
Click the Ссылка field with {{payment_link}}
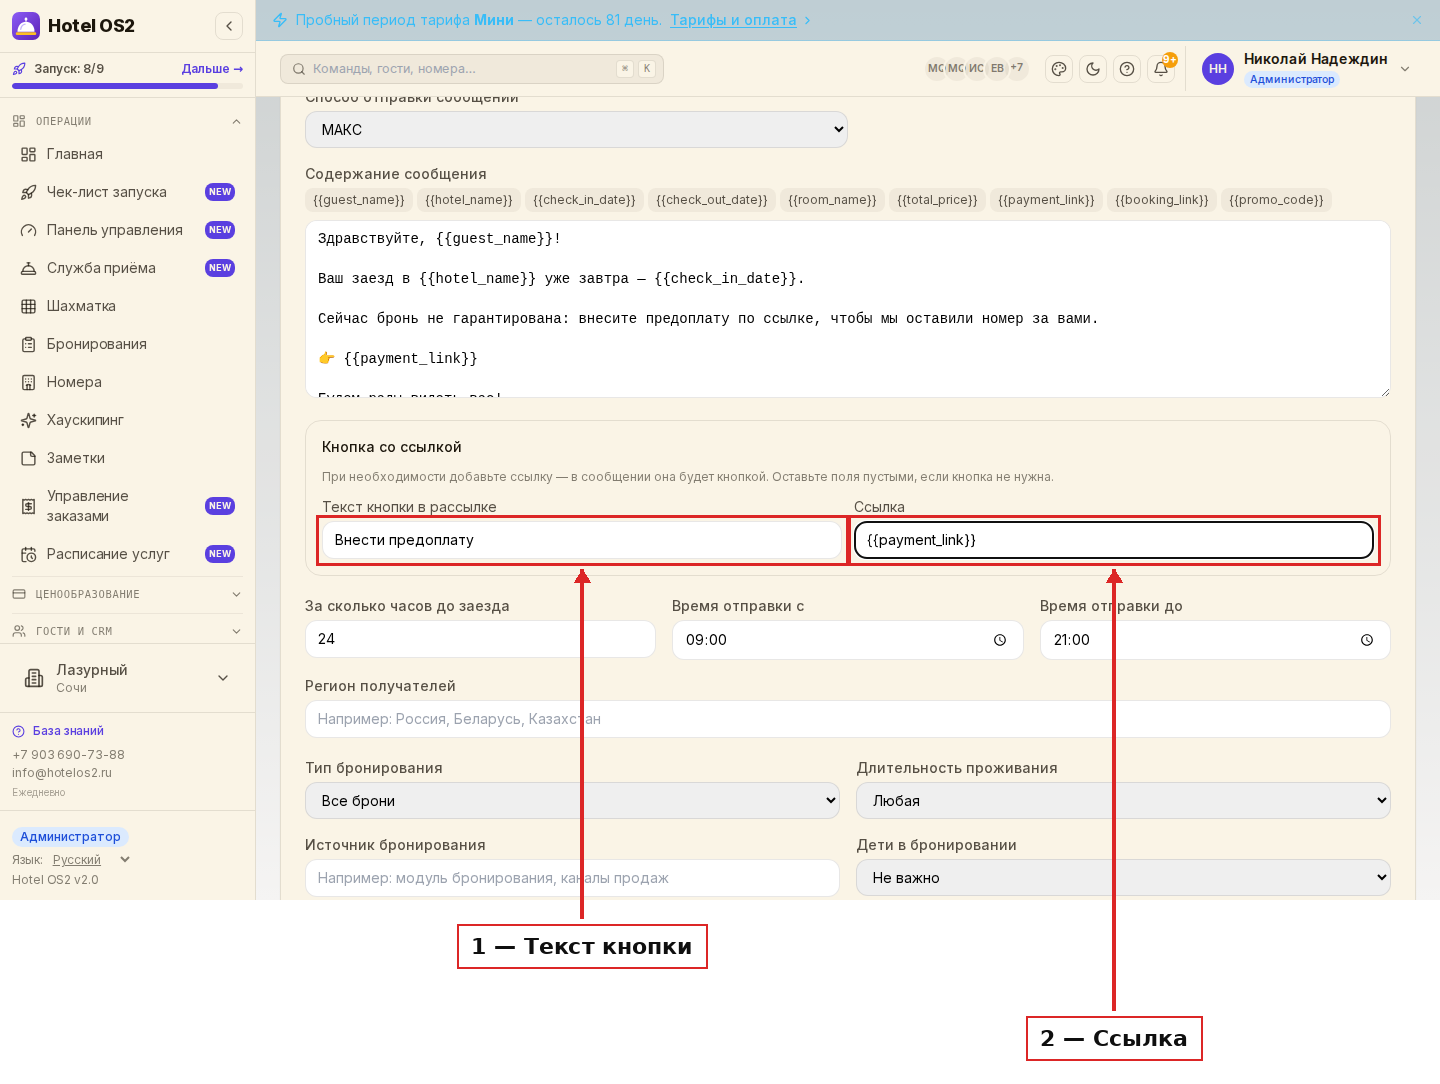(x=1114, y=540)
